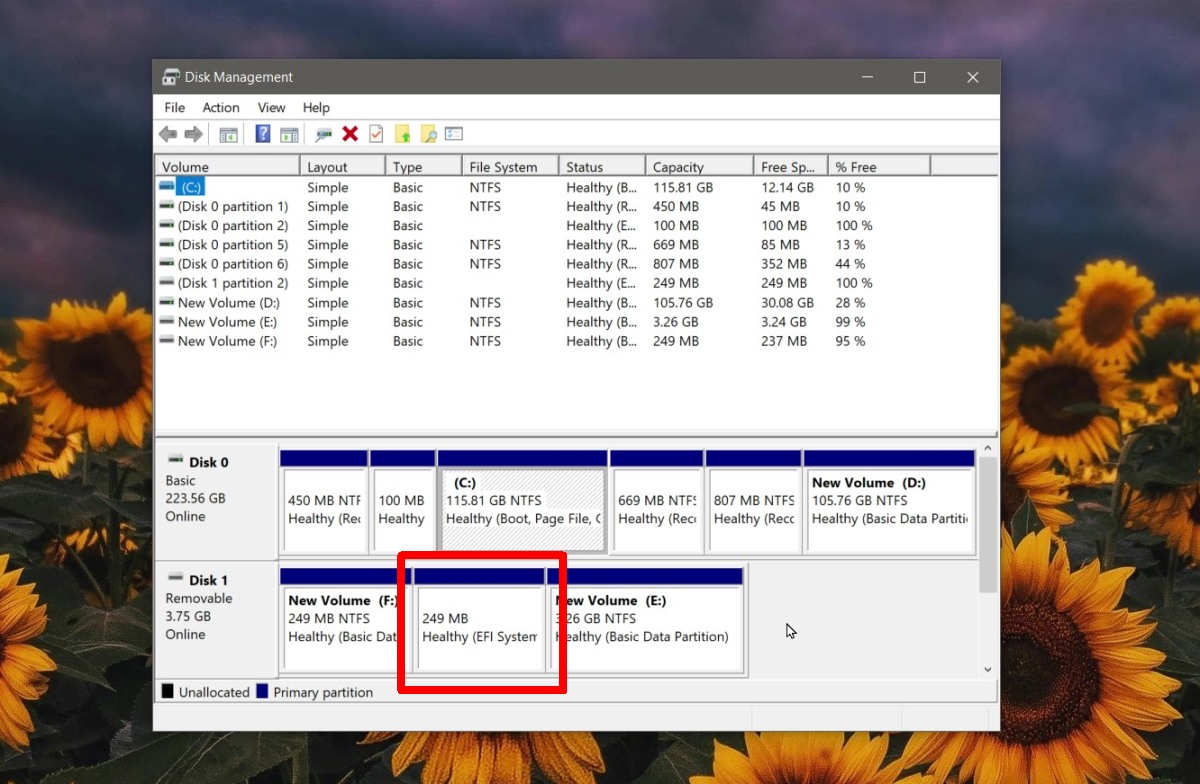Click the Forward navigation arrow icon
This screenshot has height=784, width=1200.
(193, 134)
